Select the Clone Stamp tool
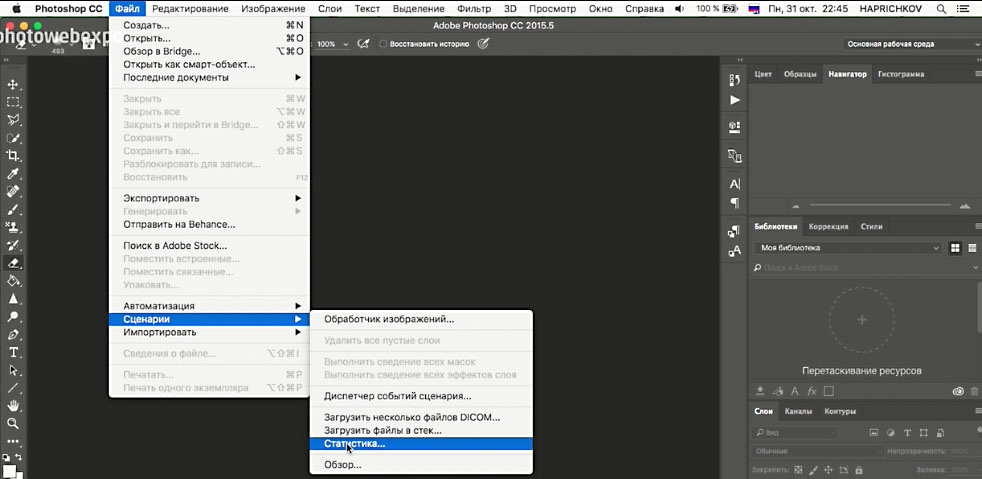Viewport: 982px width, 479px height. (x=13, y=227)
